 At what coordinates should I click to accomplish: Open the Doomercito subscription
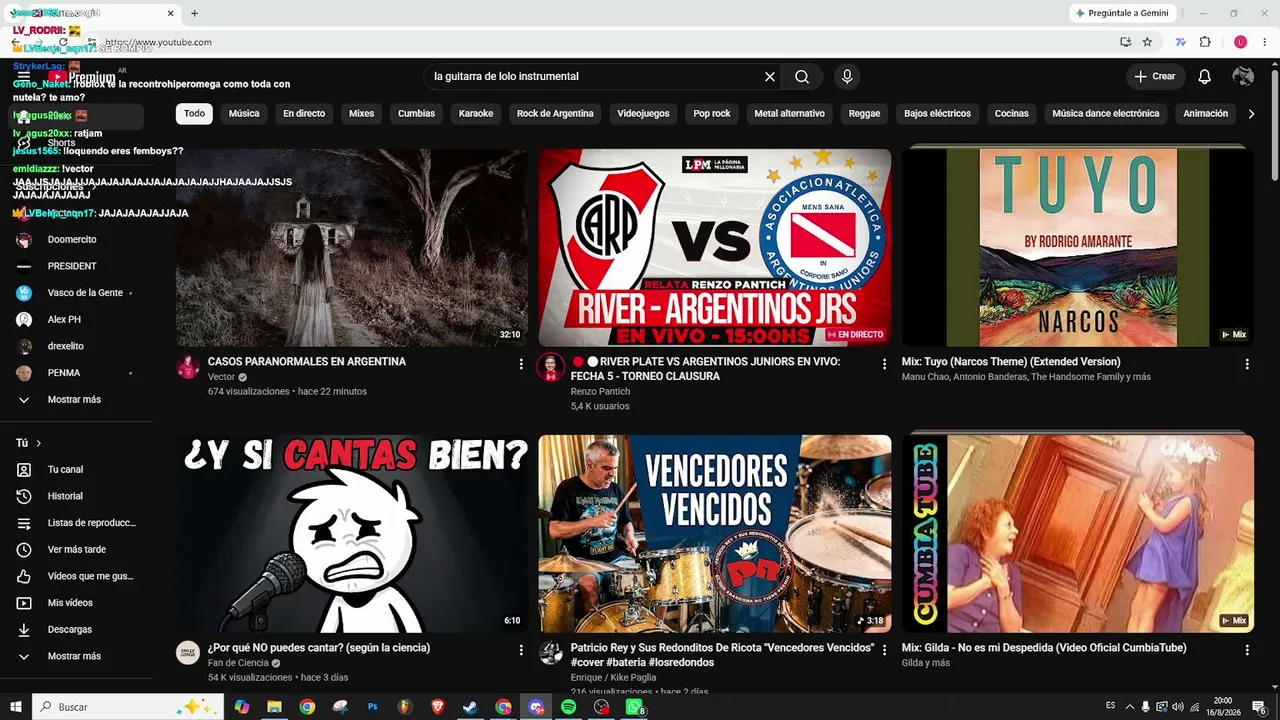pos(74,240)
